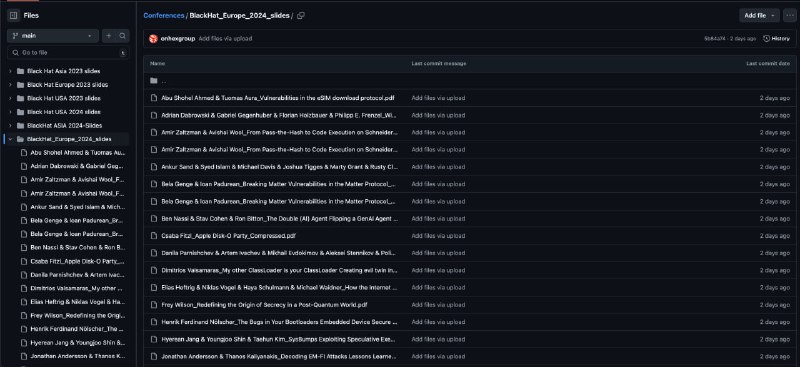The image size is (800, 367).
Task: Copy path icon next to BlackHat_Europe_2024_slides breadcrumb
Action: (x=301, y=15)
